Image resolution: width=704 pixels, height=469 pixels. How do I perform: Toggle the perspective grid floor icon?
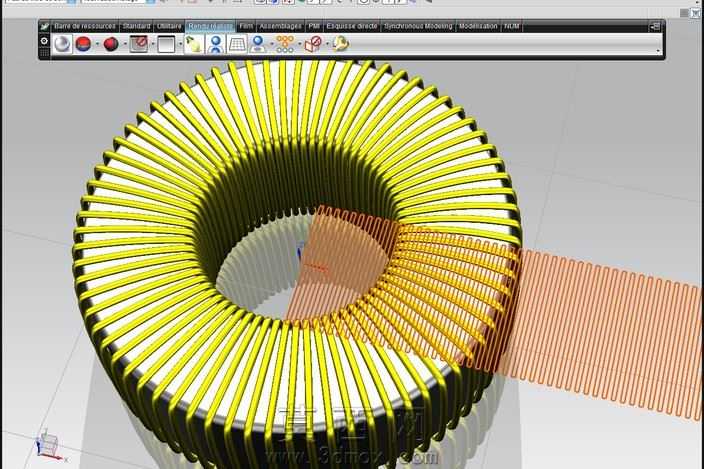click(237, 44)
